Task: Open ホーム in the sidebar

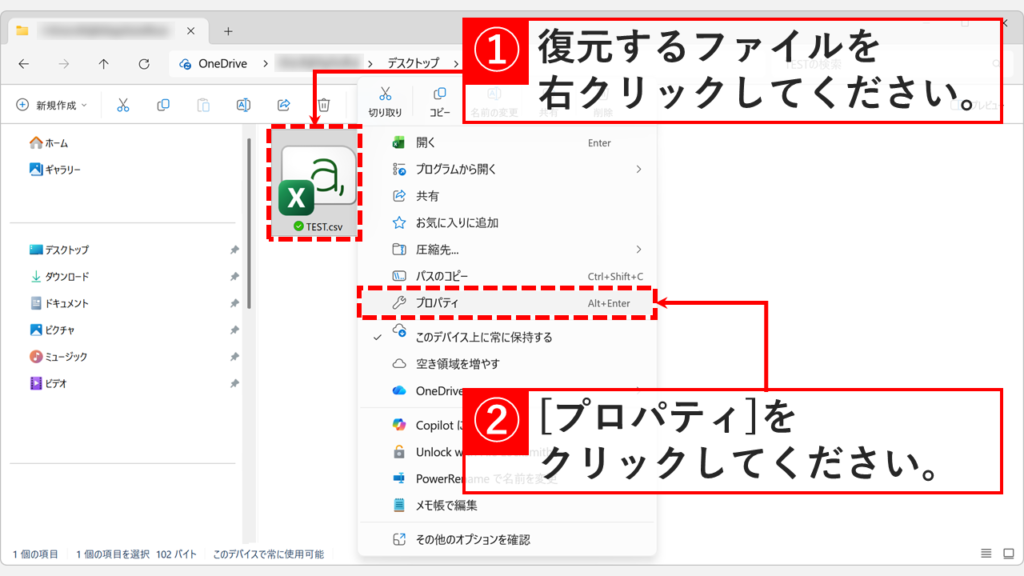Action: (x=49, y=143)
